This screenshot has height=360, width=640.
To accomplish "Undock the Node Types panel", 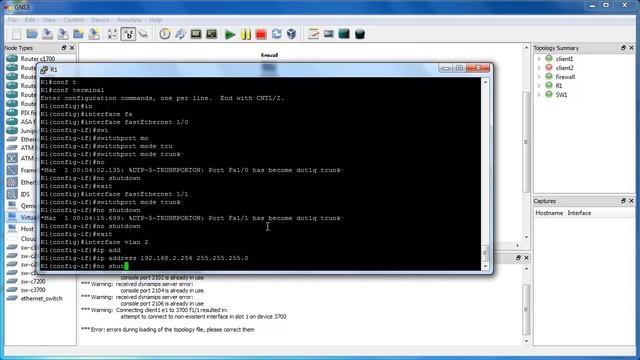I will point(64,48).
